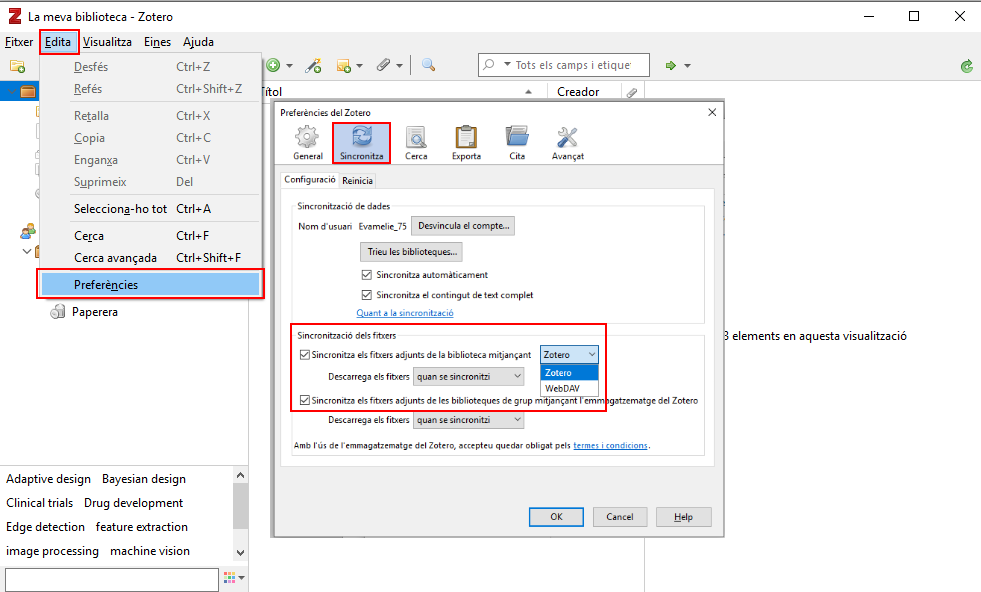This screenshot has height=592, width=981.
Task: Select Preferències menu entry
Action: coord(150,285)
